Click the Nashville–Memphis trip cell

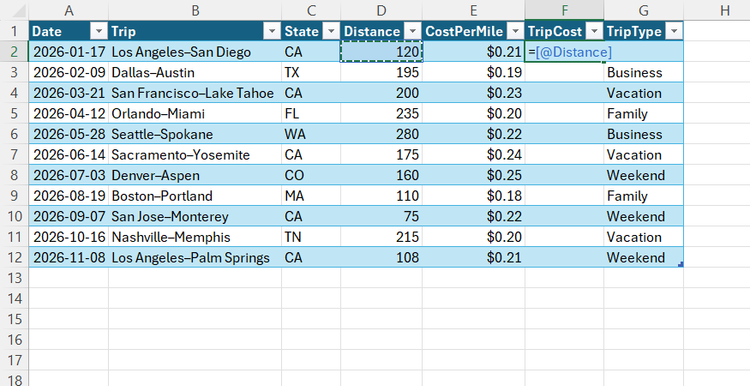(195, 237)
